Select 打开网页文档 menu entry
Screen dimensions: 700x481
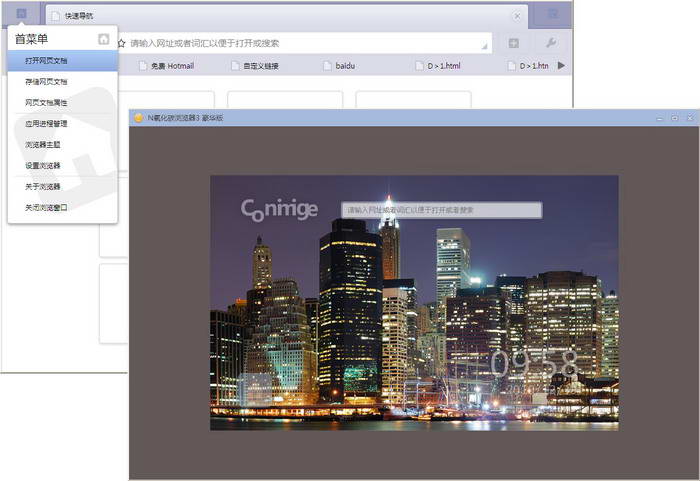[62, 61]
